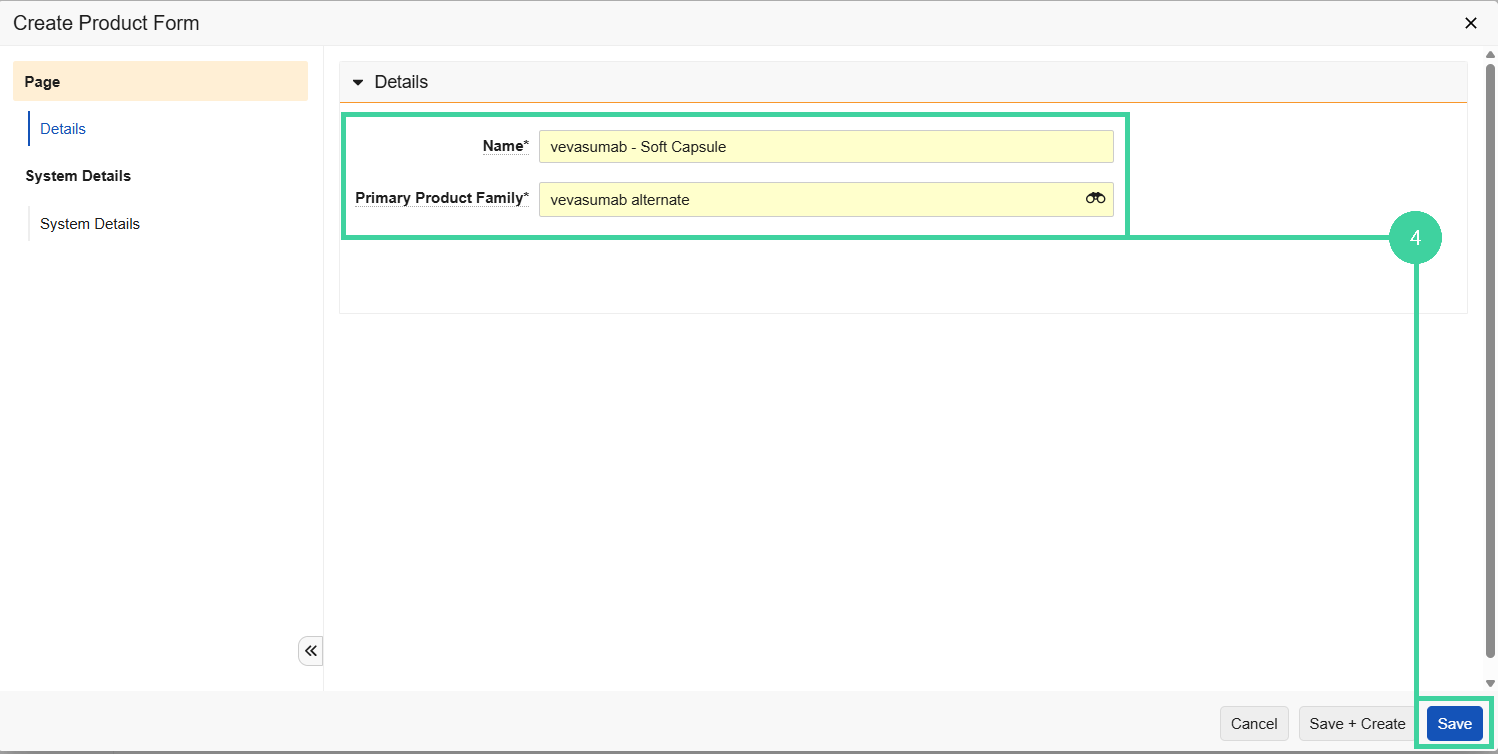Click the Save + Create button
Screen dimensions: 1498x754
tap(1357, 723)
